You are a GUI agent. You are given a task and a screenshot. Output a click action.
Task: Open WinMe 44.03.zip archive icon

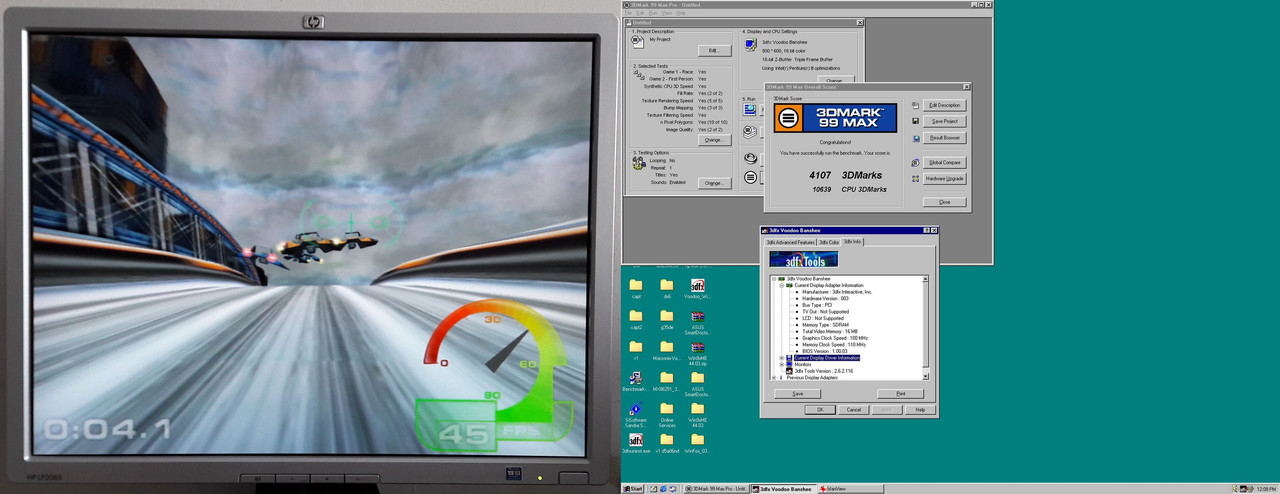698,348
